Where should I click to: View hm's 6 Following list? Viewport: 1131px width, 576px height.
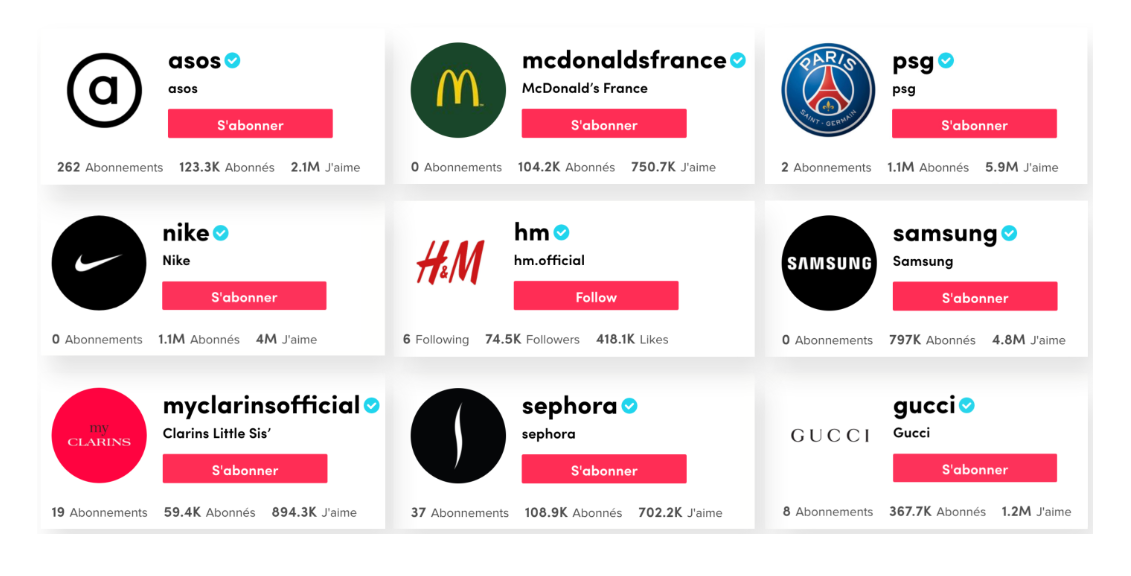pos(436,339)
